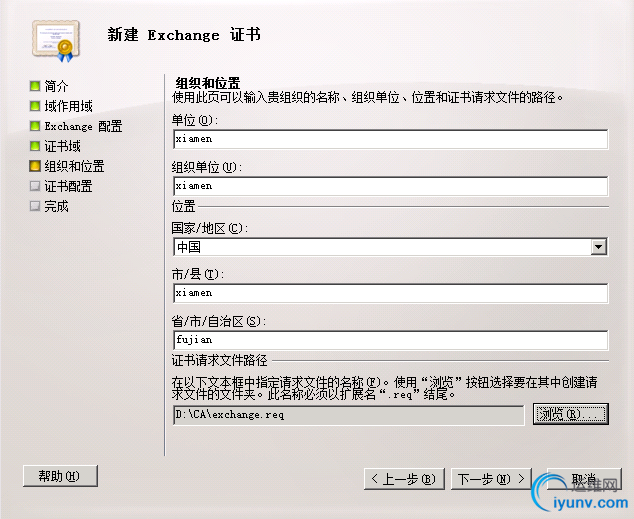Open the 国家/地区 dropdown arrow
This screenshot has height=519, width=634.
click(598, 247)
